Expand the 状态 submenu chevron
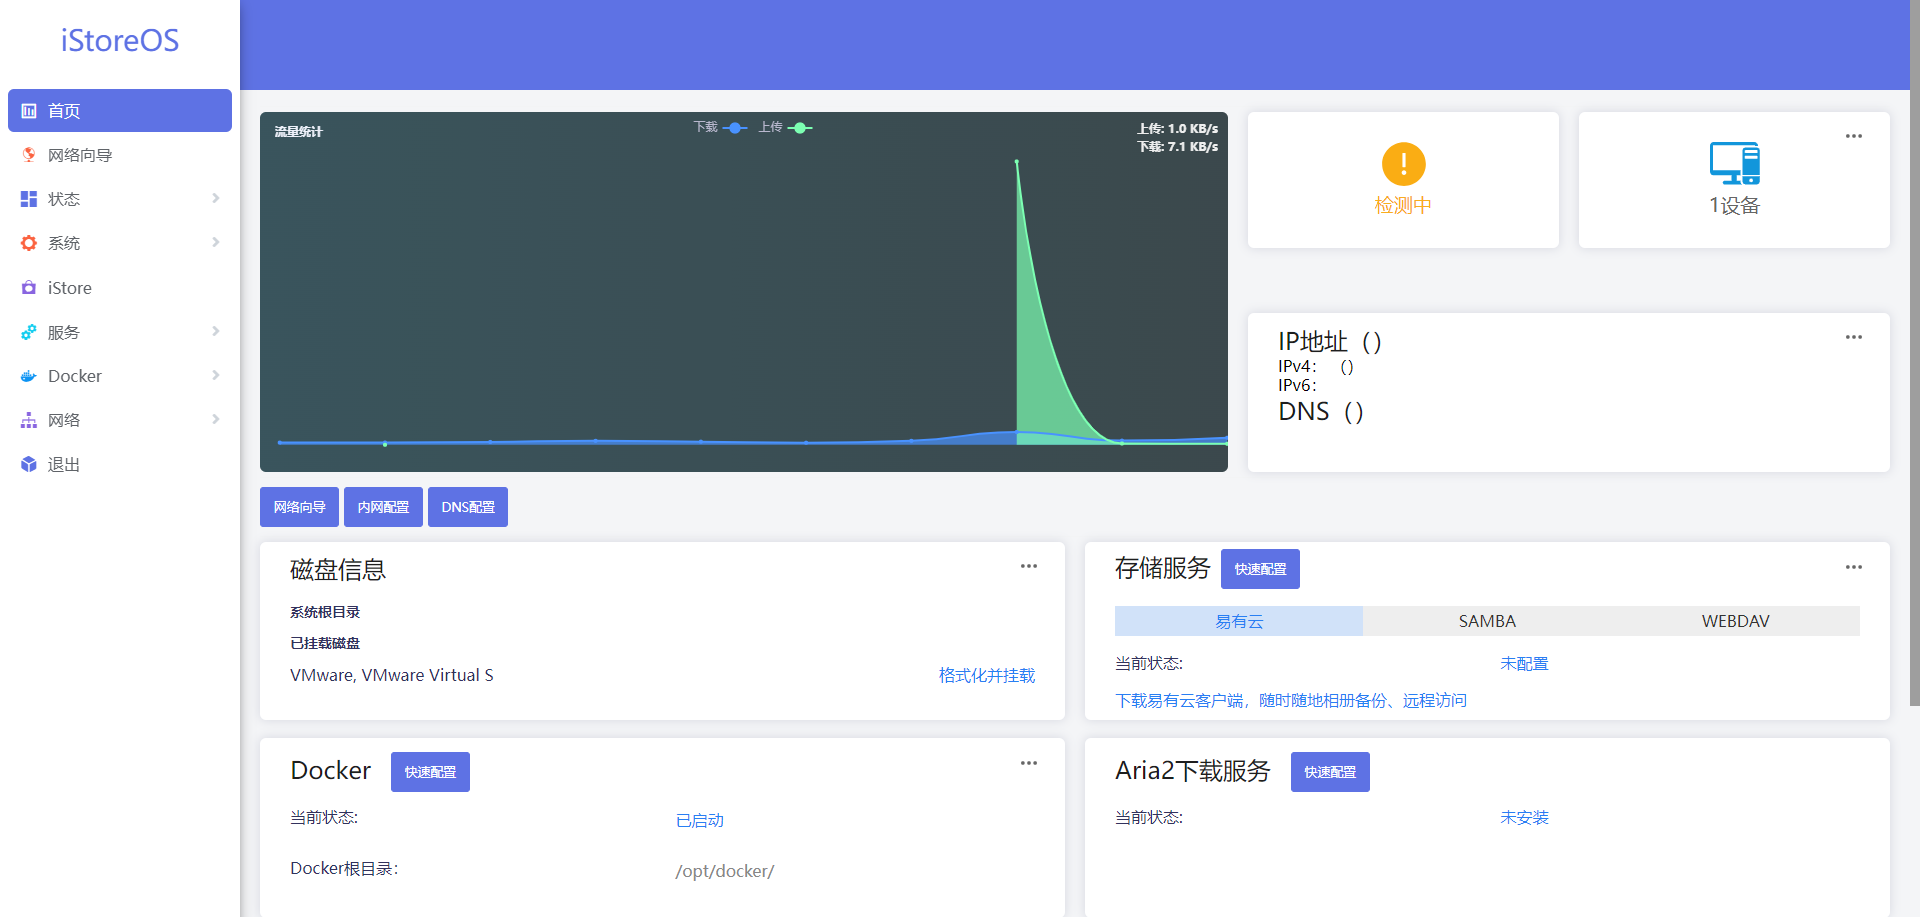 click(x=216, y=199)
